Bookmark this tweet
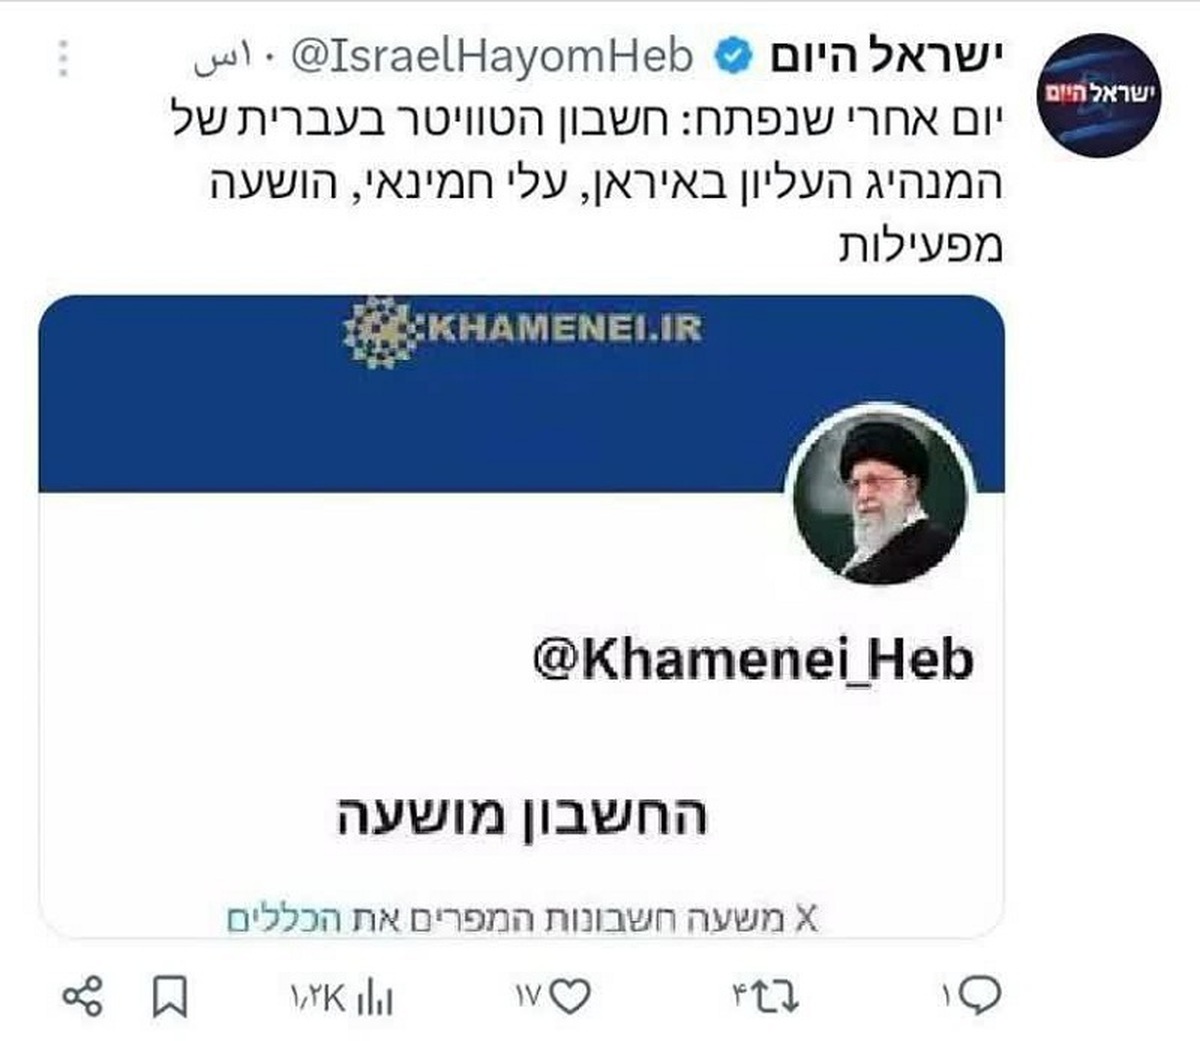Image resolution: width=1200 pixels, height=1041 pixels. (x=169, y=996)
